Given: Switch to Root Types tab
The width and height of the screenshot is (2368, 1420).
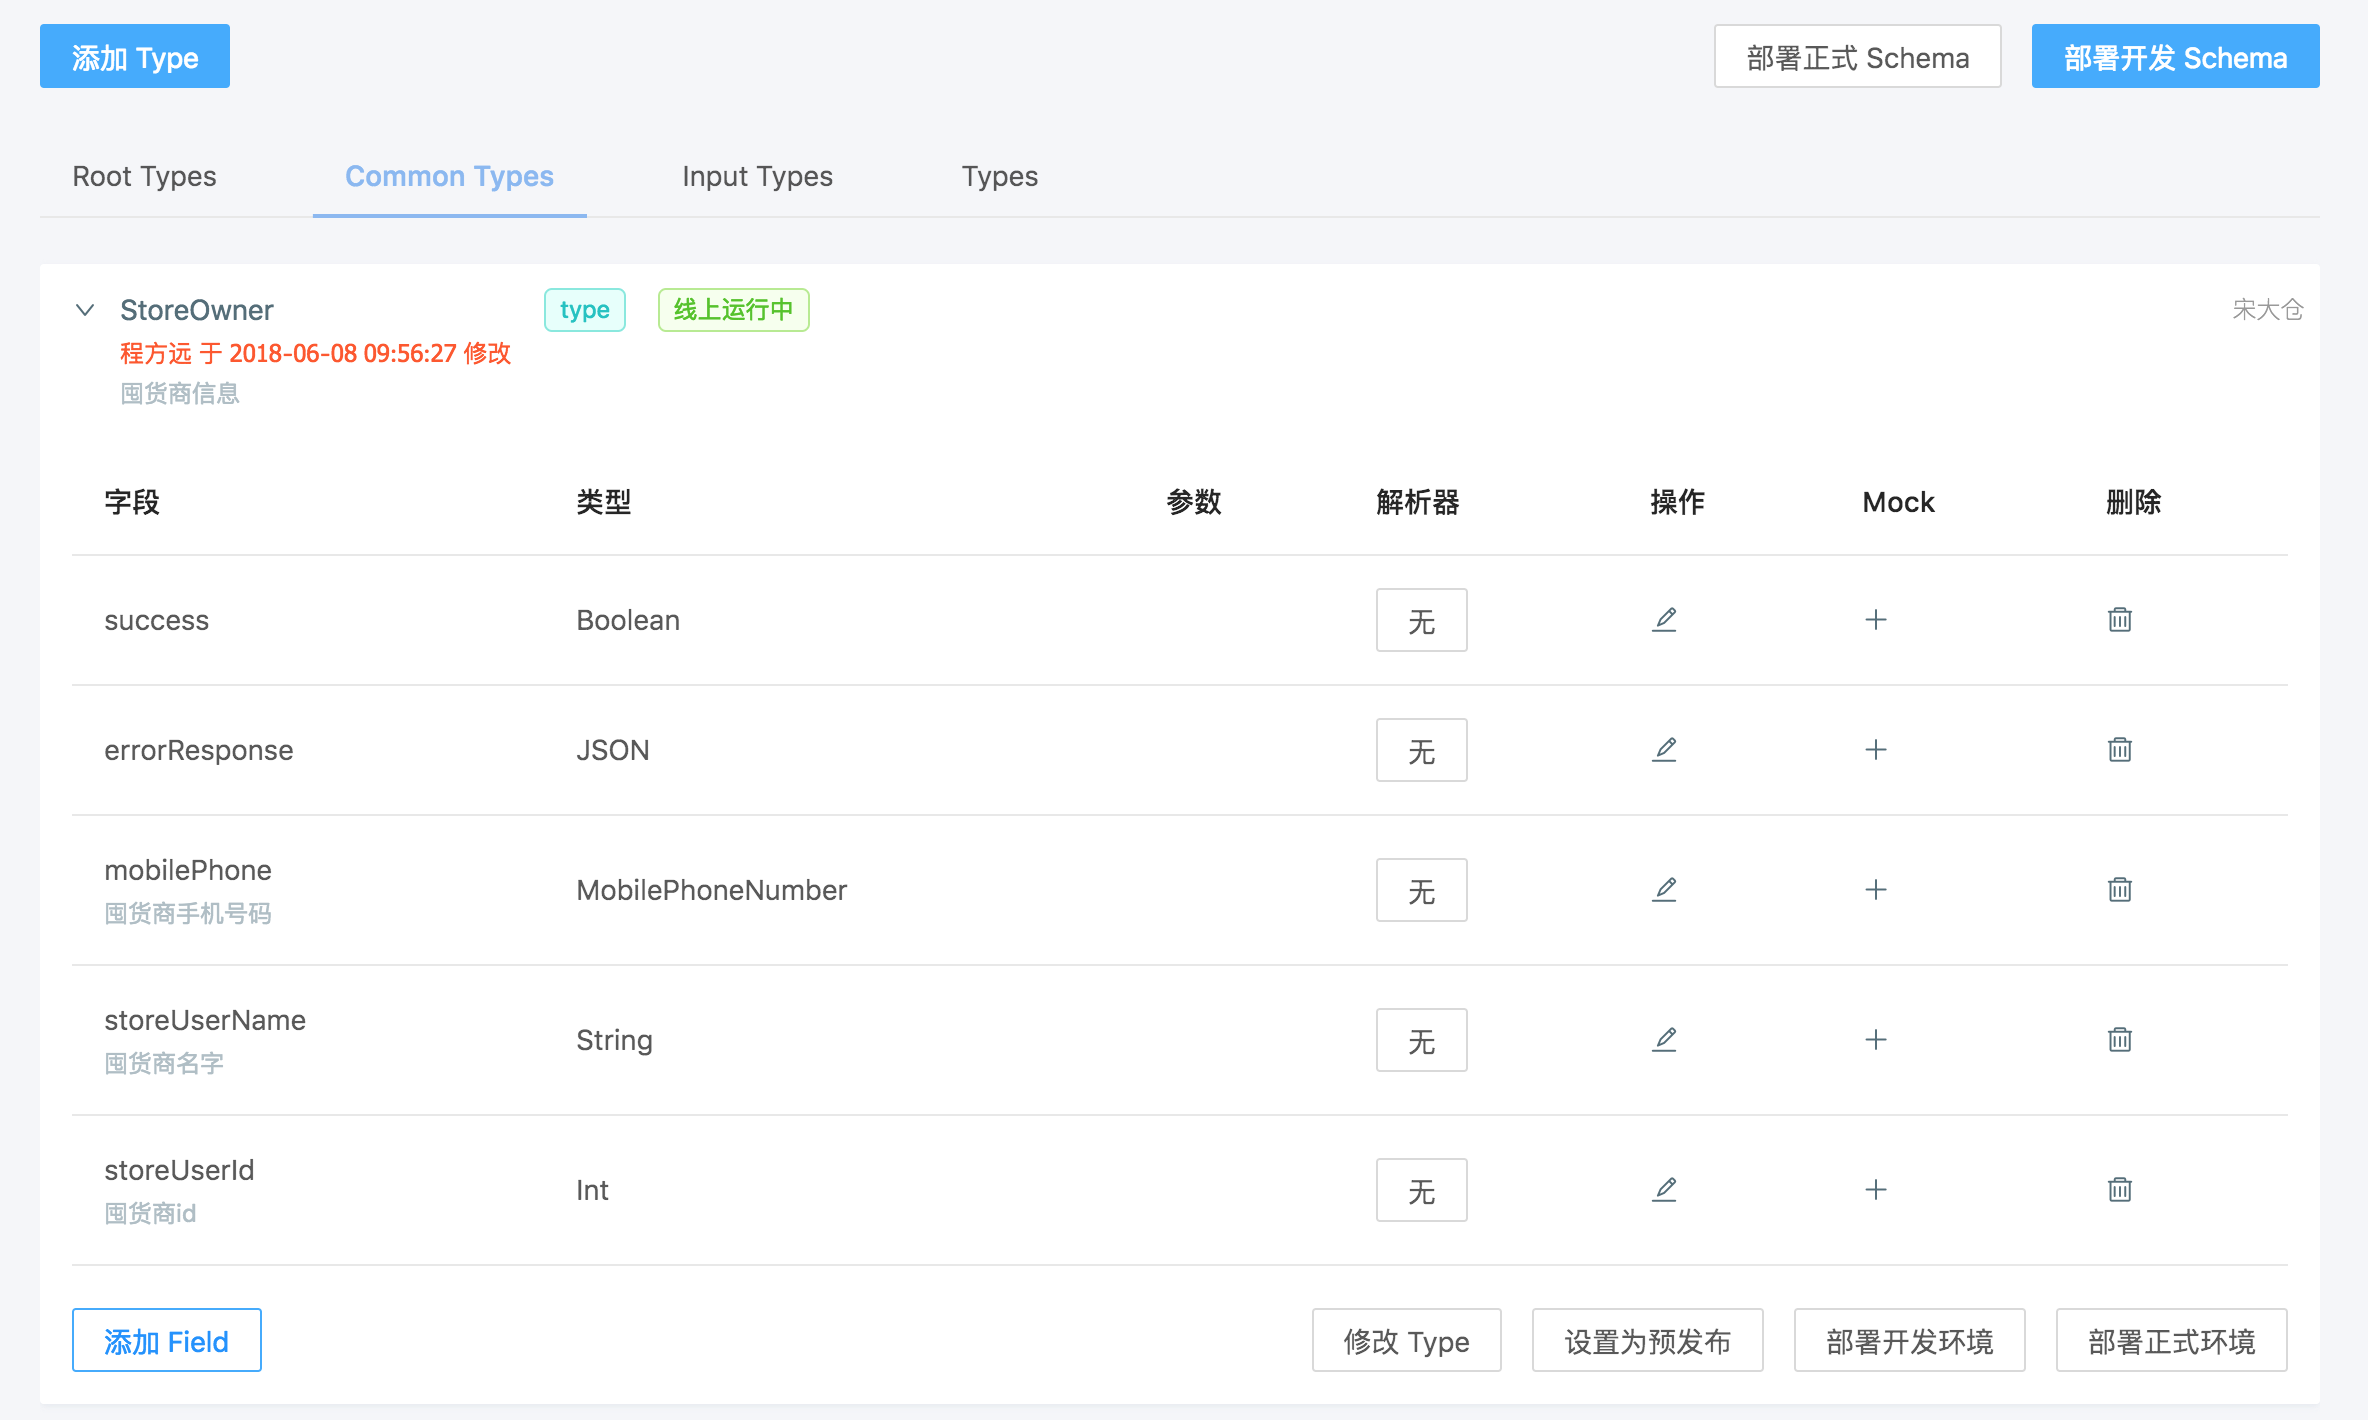Looking at the screenshot, I should [x=144, y=177].
